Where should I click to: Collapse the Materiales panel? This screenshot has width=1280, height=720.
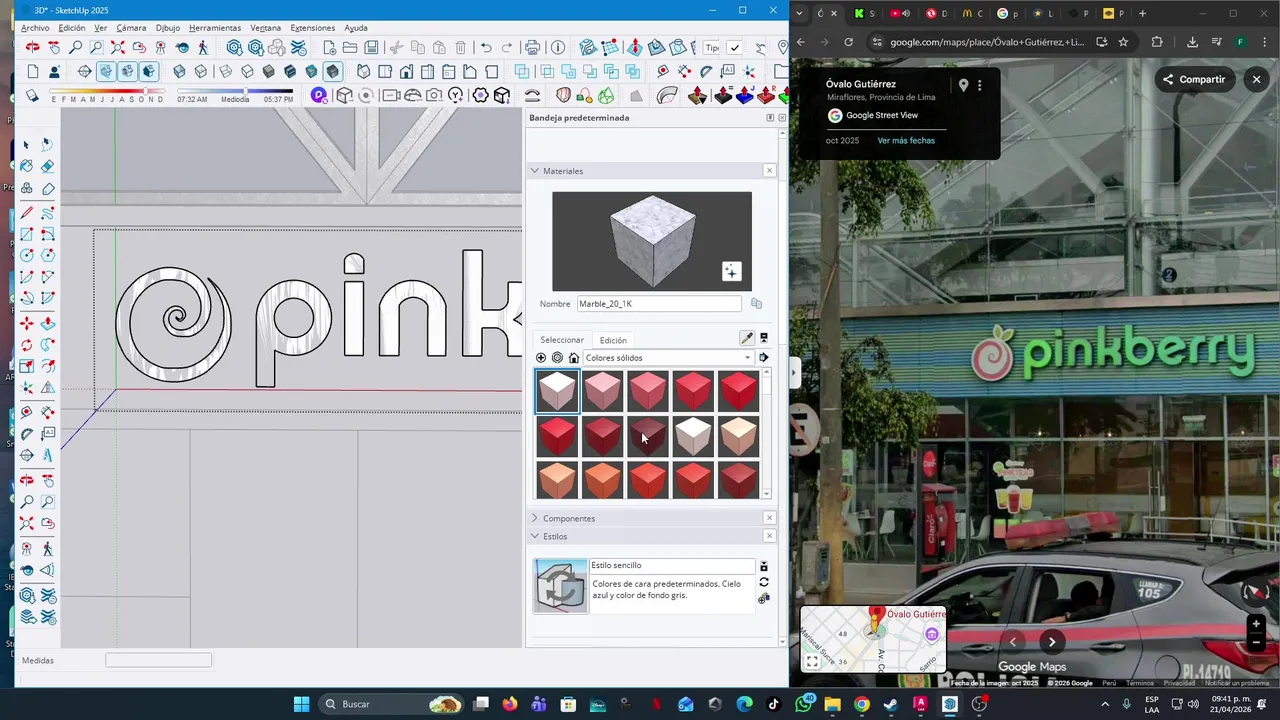coord(535,171)
